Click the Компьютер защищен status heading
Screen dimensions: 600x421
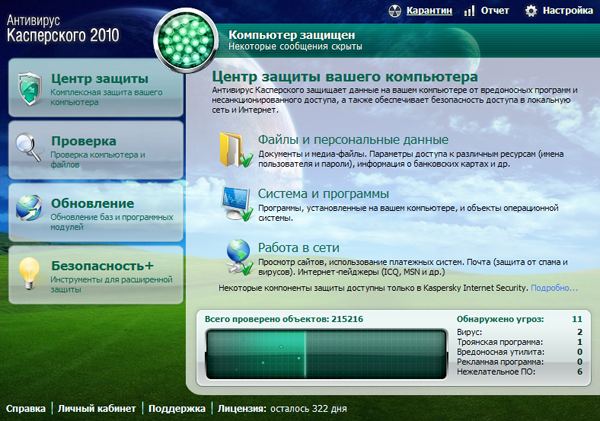(292, 35)
